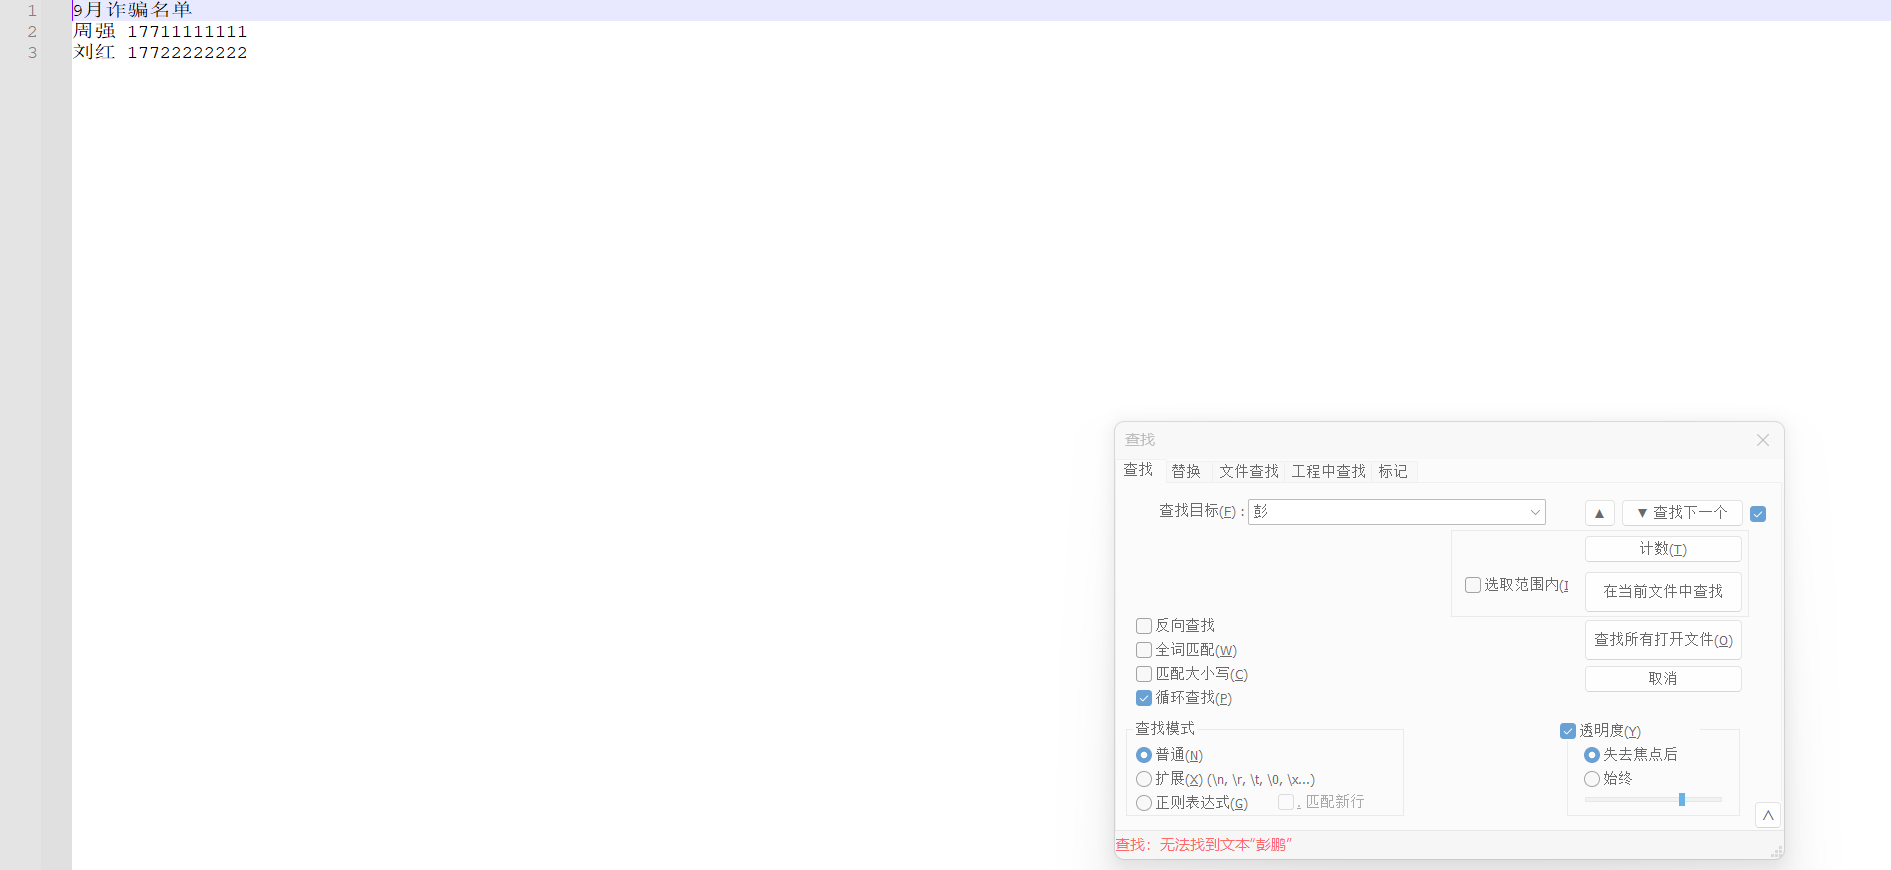
Task: Click the name 周强
Action: pyautogui.click(x=94, y=31)
